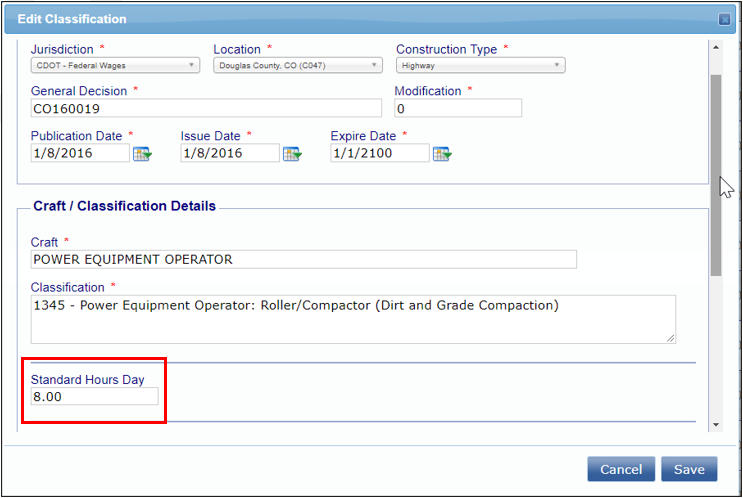
Task: Click the scrollbar up arrow
Action: click(716, 47)
